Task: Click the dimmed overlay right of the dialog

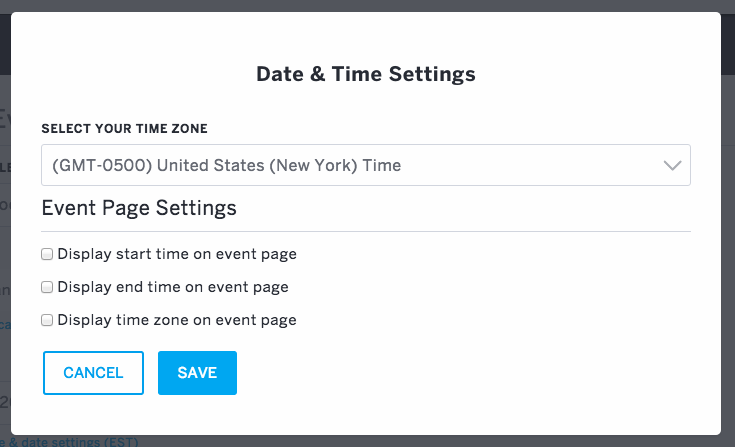Action: (728, 225)
